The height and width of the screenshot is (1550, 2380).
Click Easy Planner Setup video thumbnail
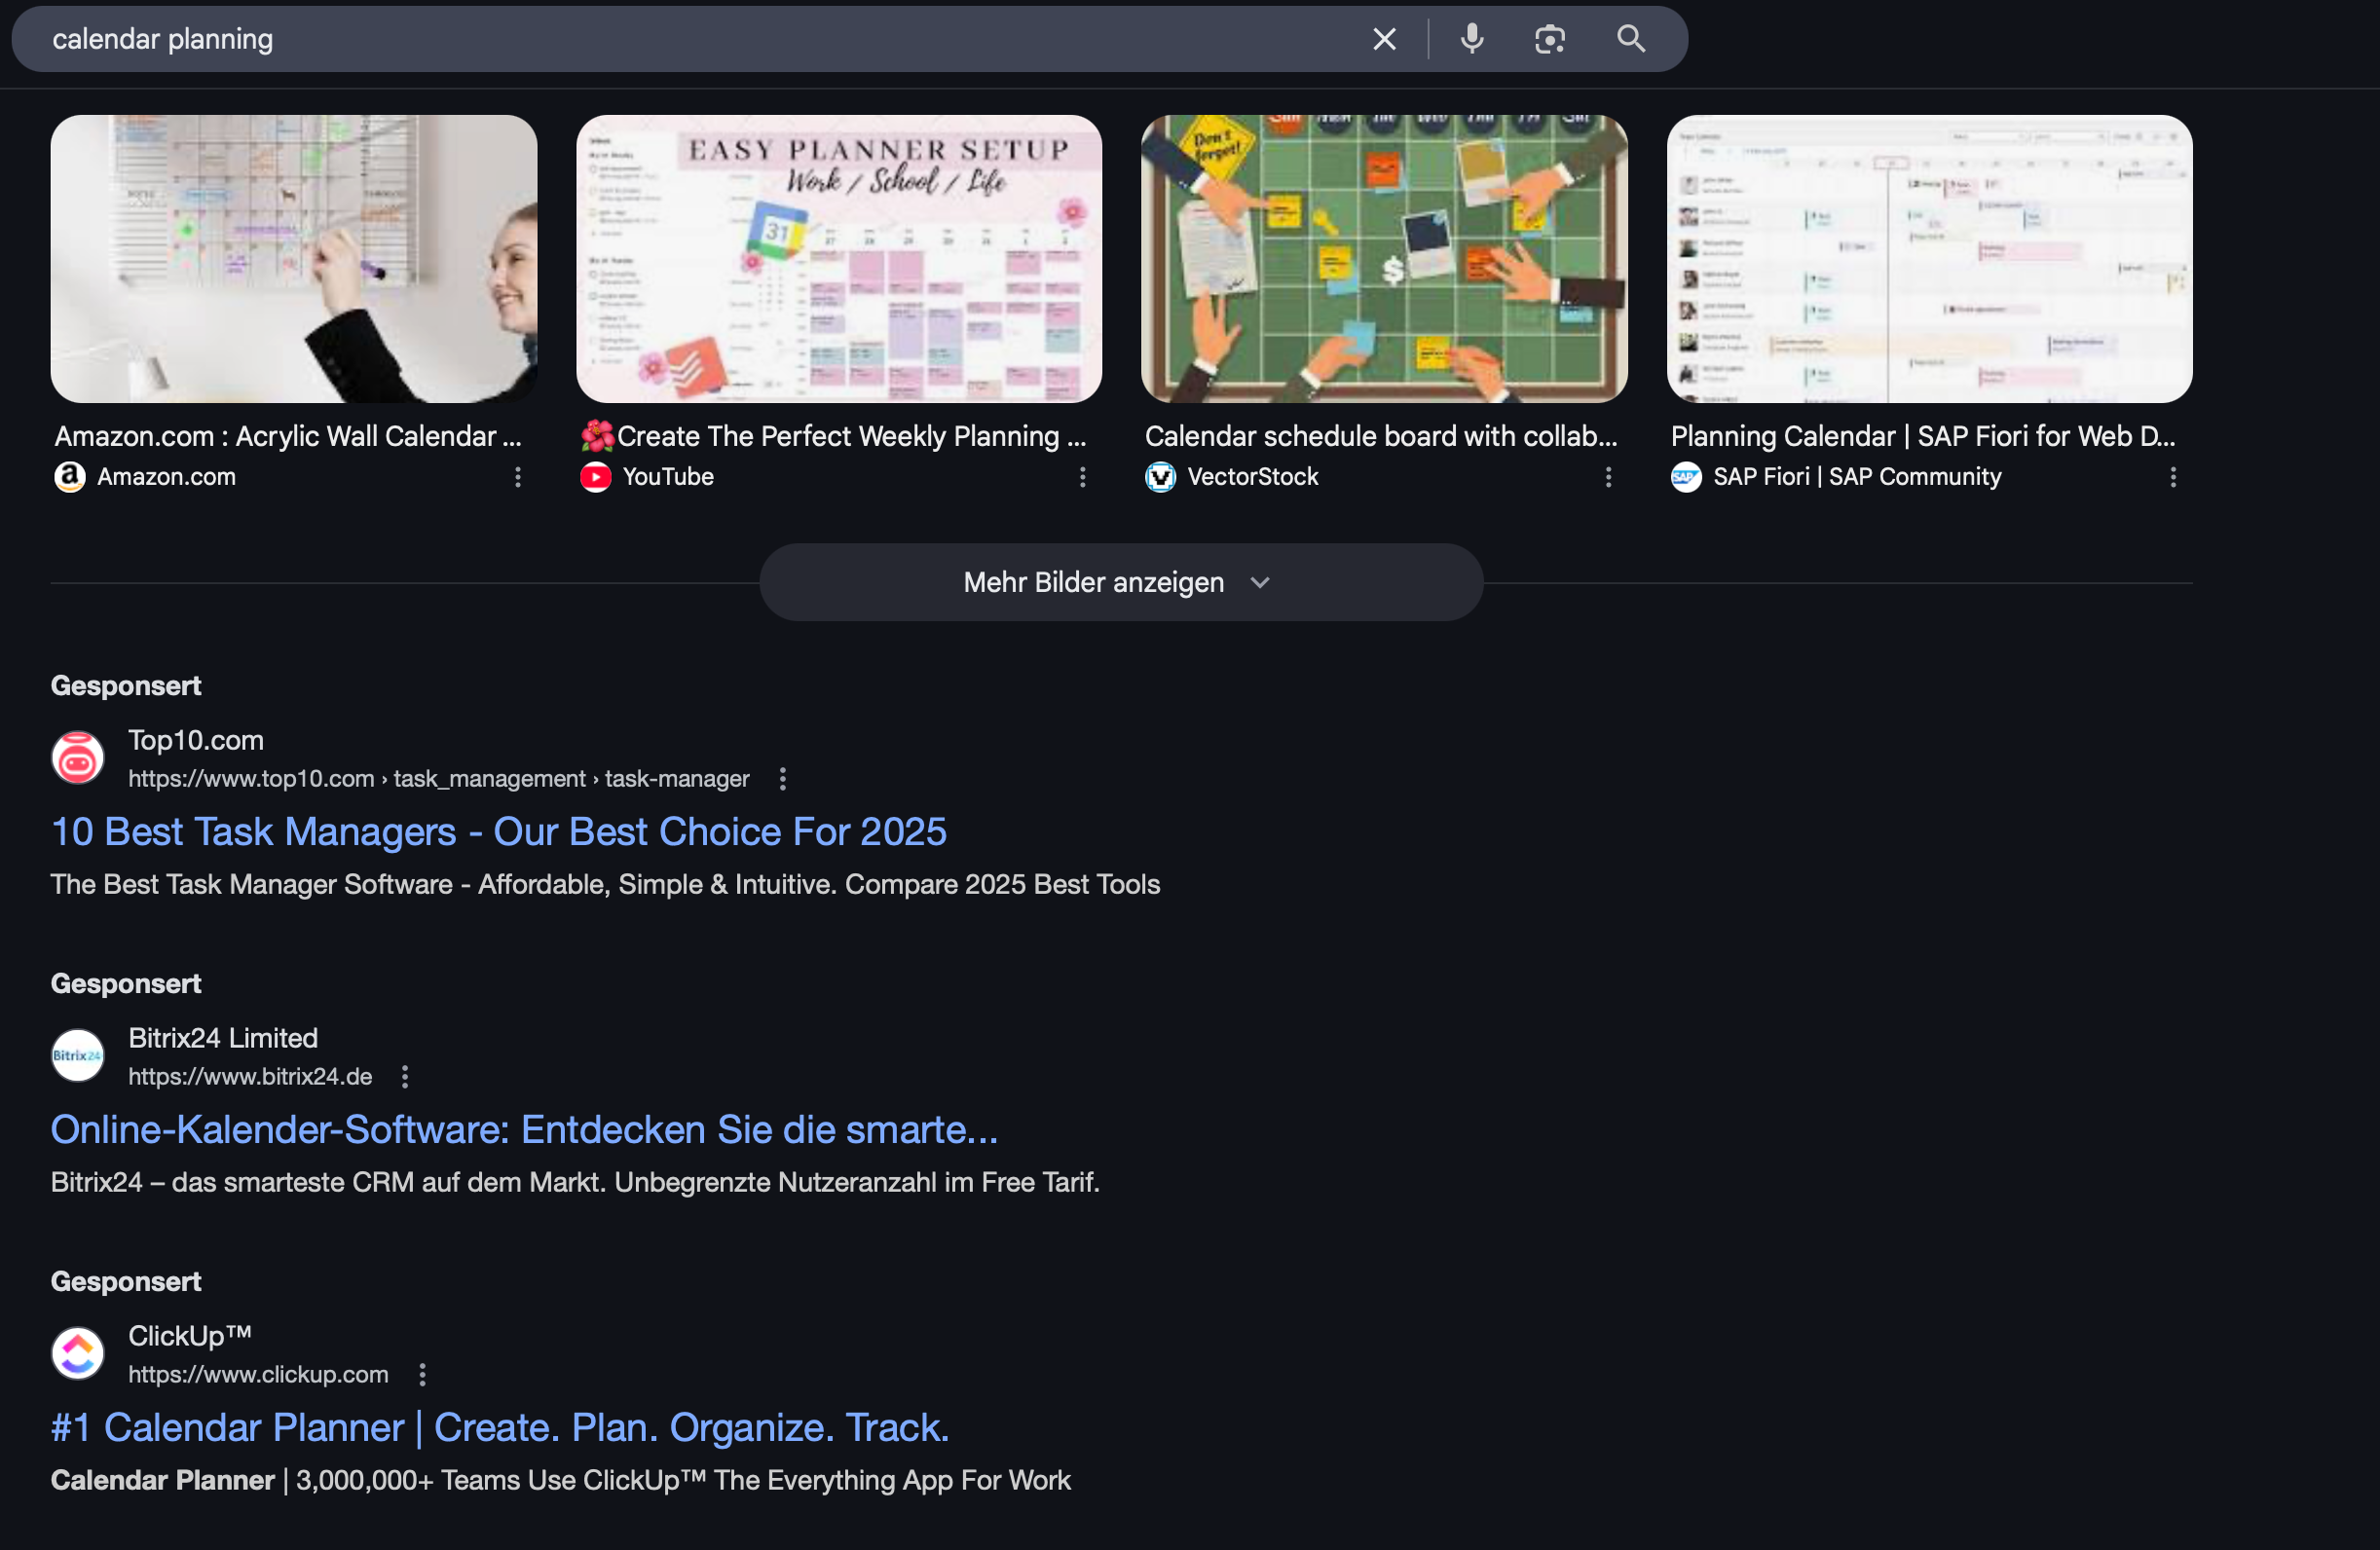[838, 258]
